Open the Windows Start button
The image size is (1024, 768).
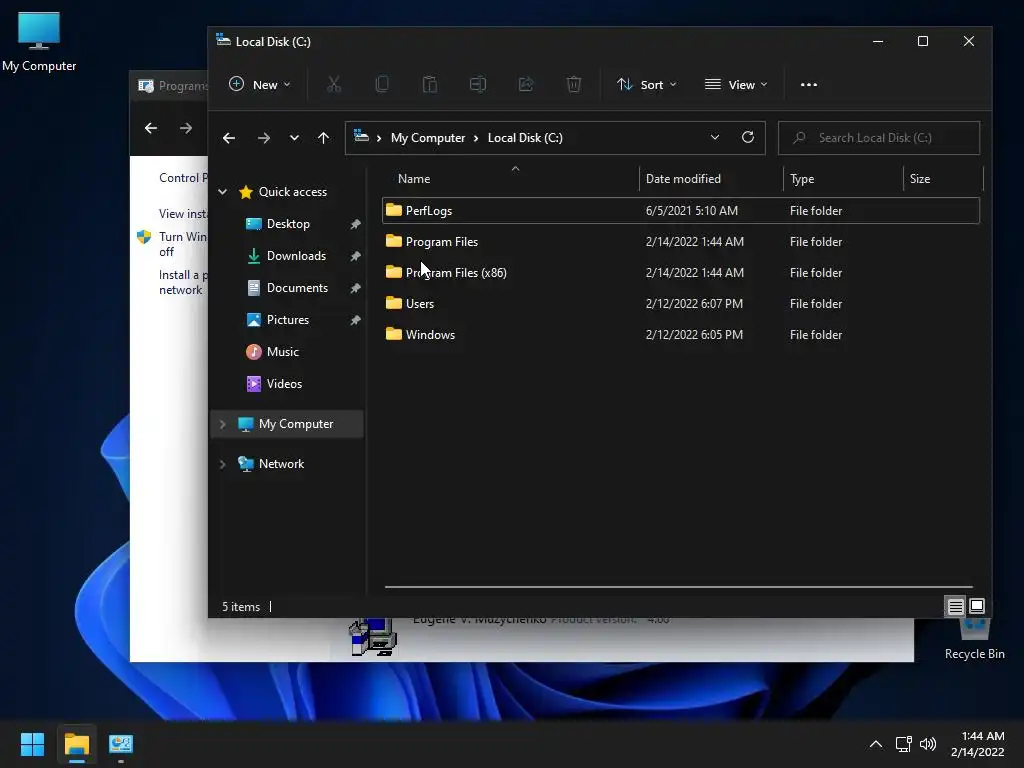click(x=32, y=744)
